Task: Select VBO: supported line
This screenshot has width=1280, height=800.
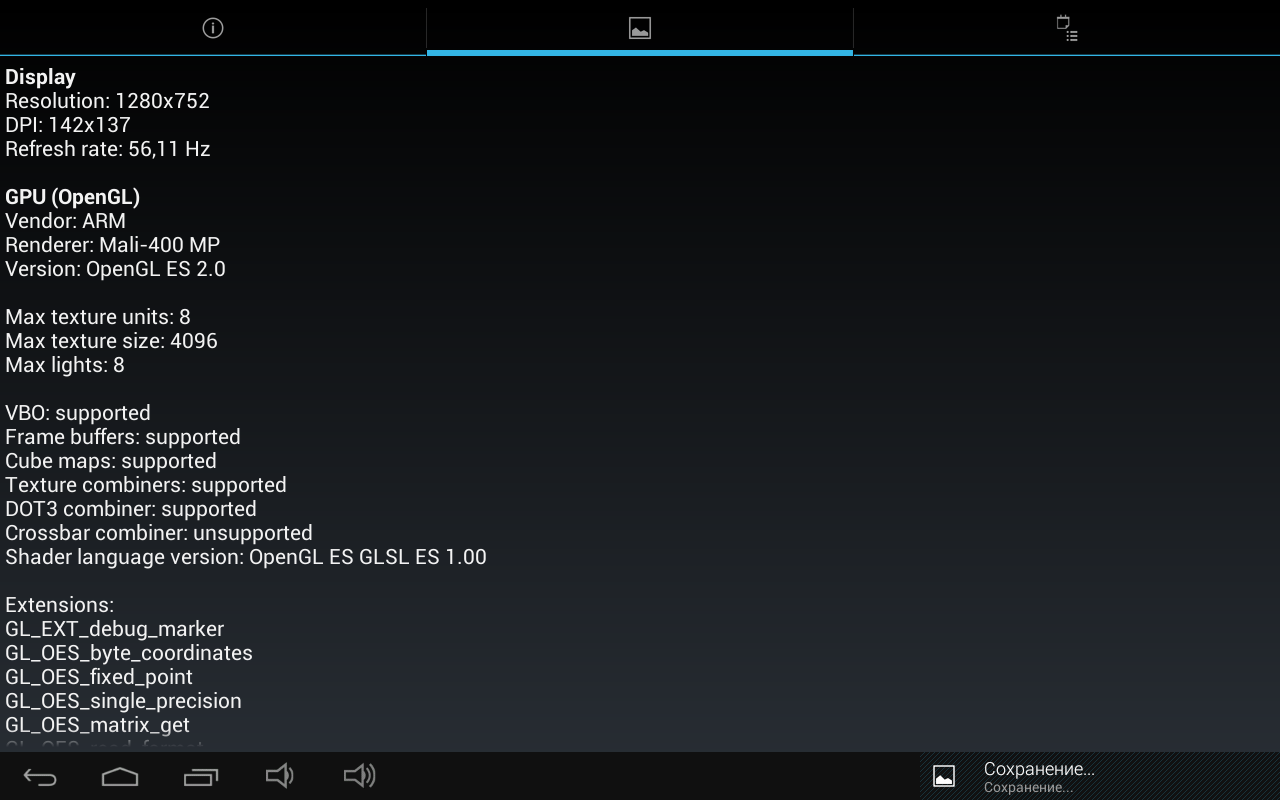Action: pyautogui.click(x=78, y=413)
